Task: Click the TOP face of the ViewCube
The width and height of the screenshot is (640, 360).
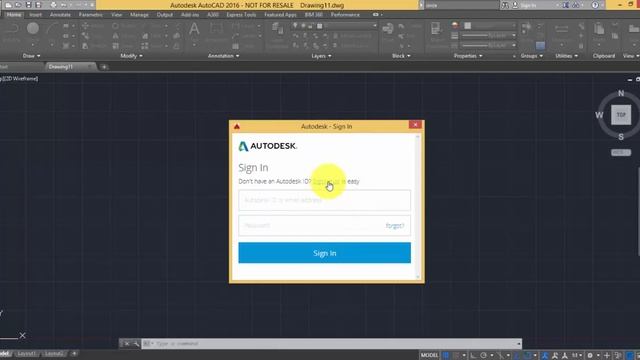Action: (x=621, y=115)
